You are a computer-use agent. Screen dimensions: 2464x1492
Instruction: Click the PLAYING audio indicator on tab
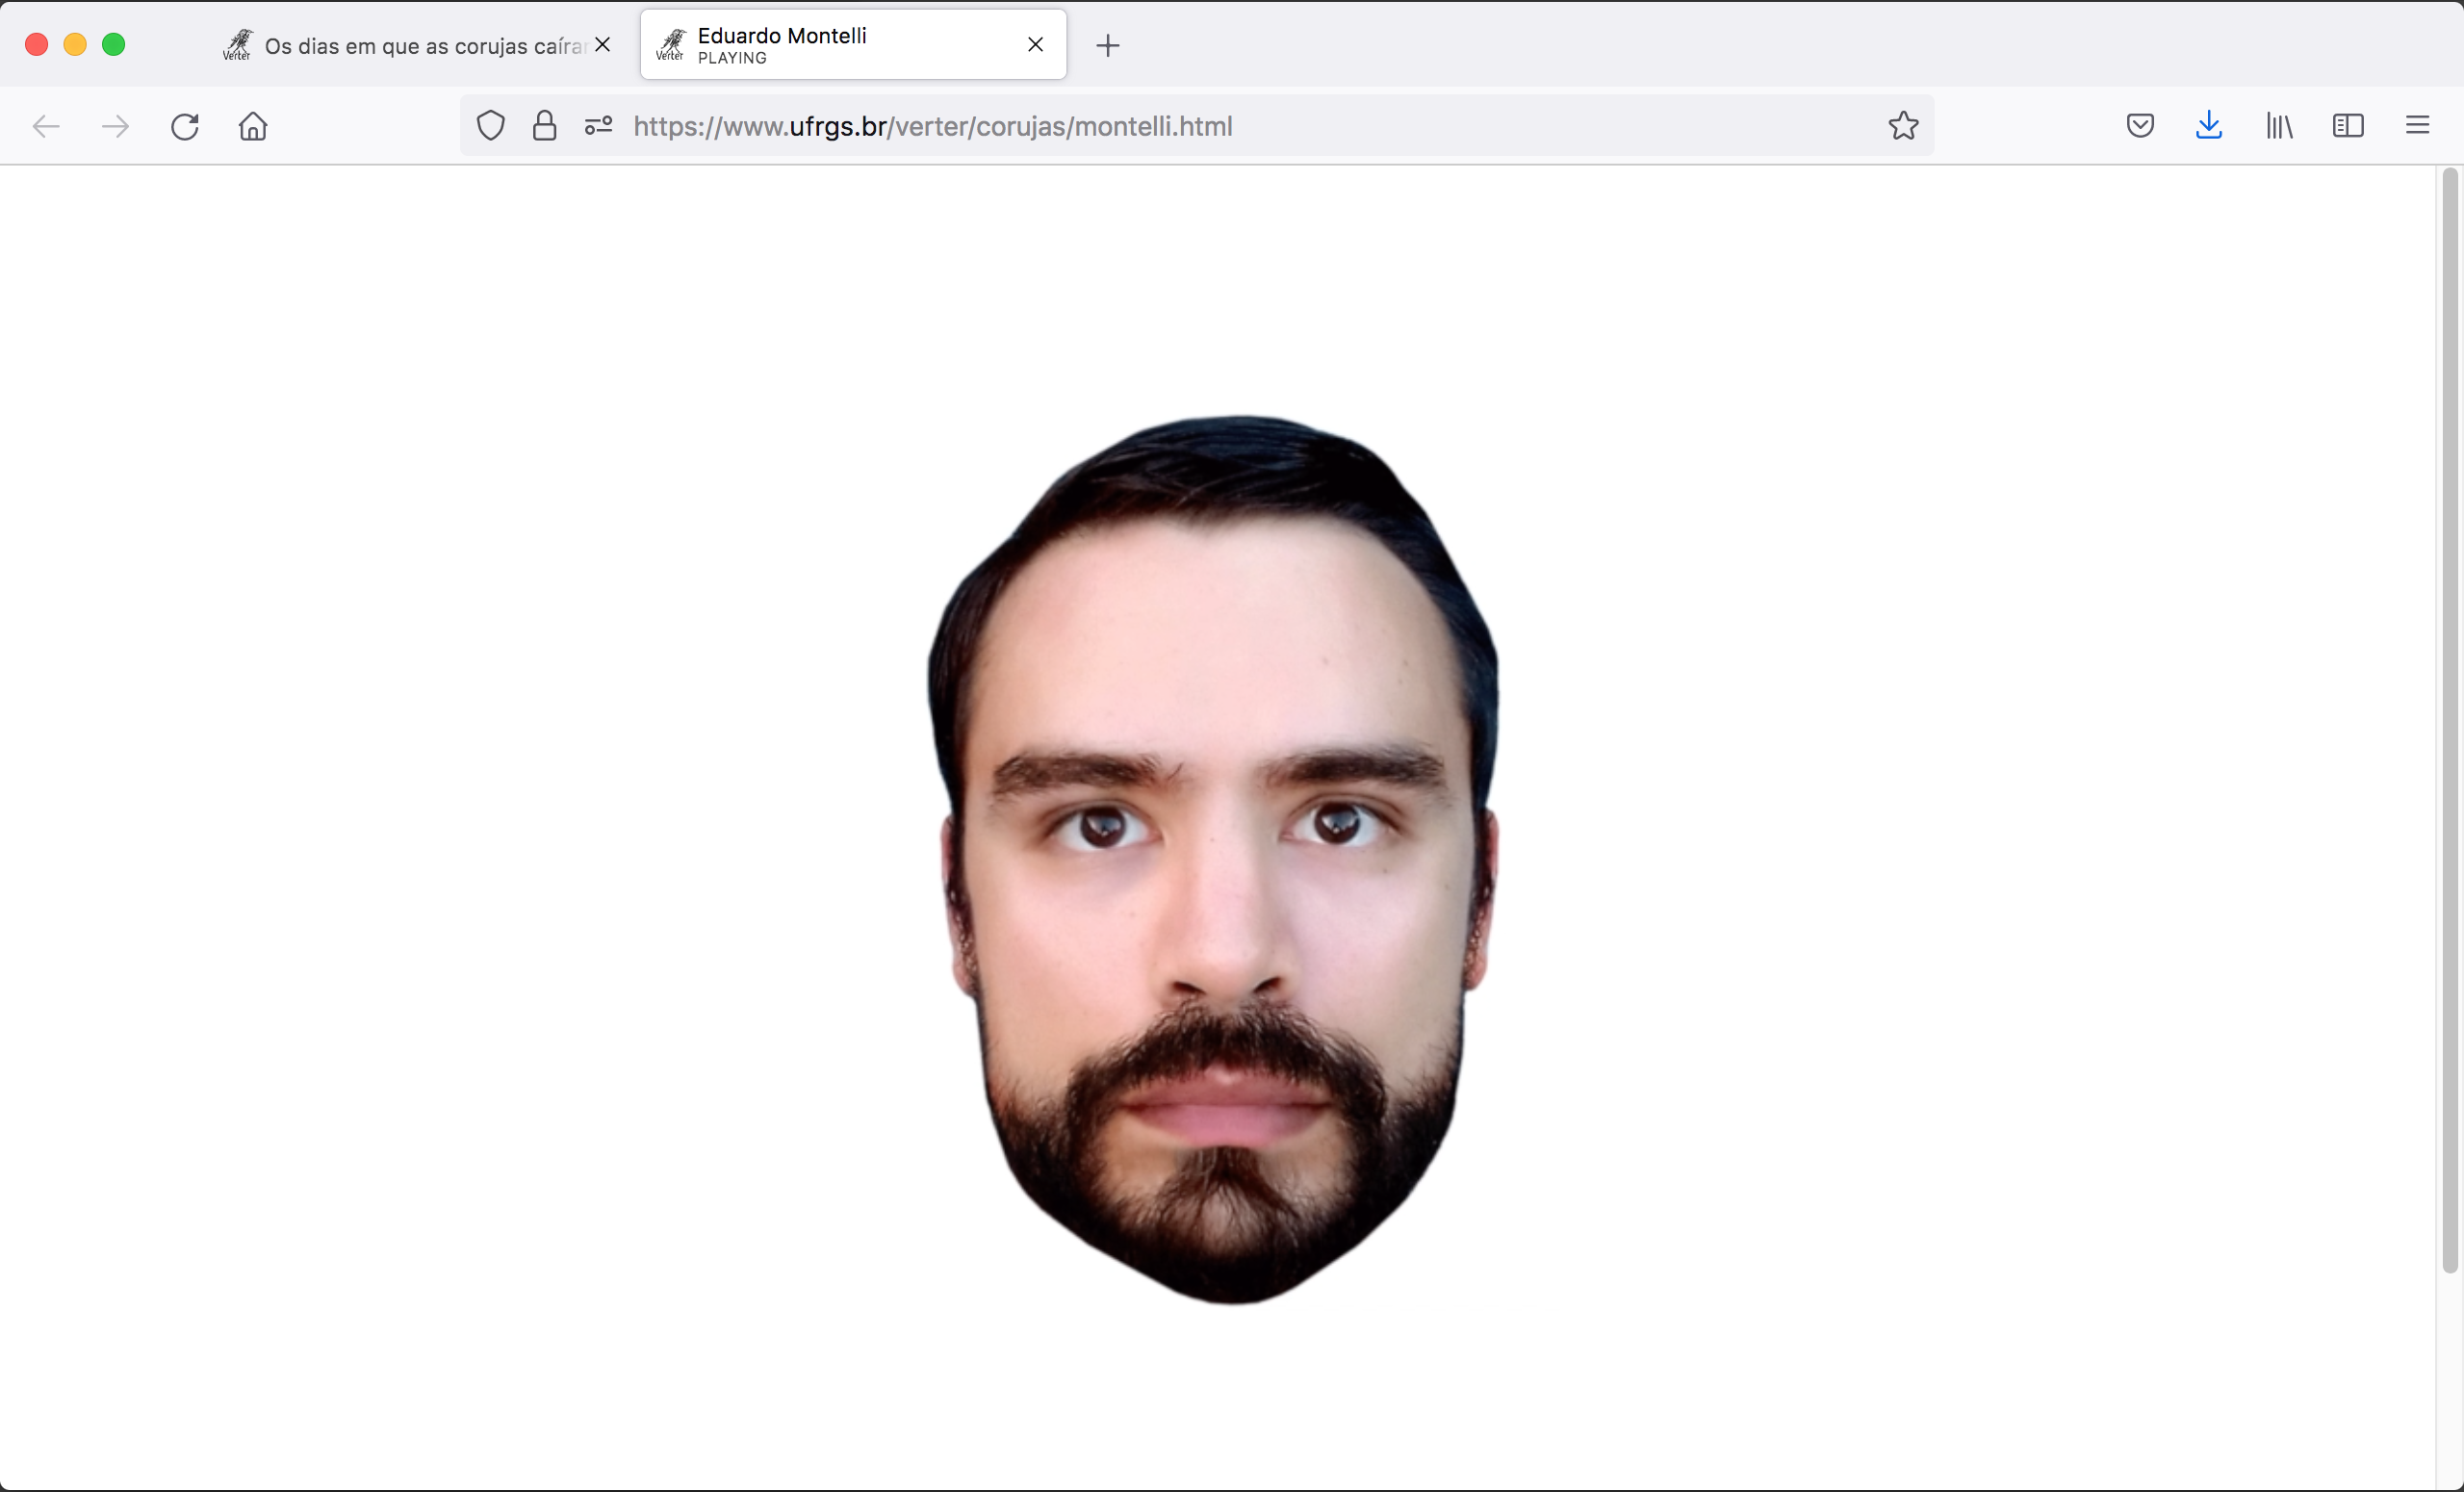tap(732, 58)
